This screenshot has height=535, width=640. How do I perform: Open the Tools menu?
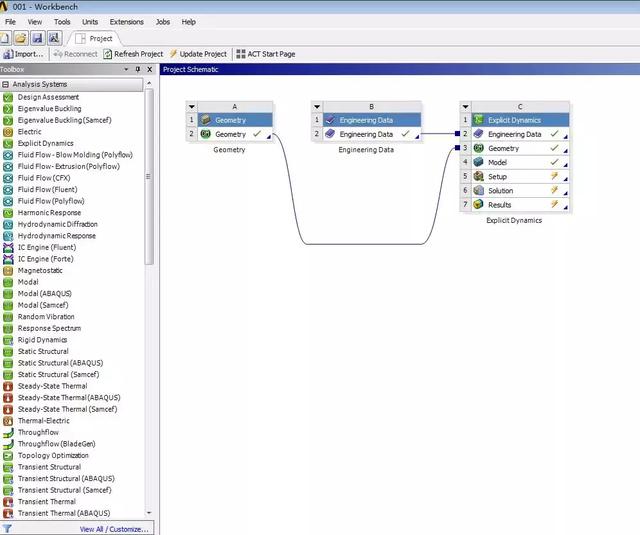62,22
